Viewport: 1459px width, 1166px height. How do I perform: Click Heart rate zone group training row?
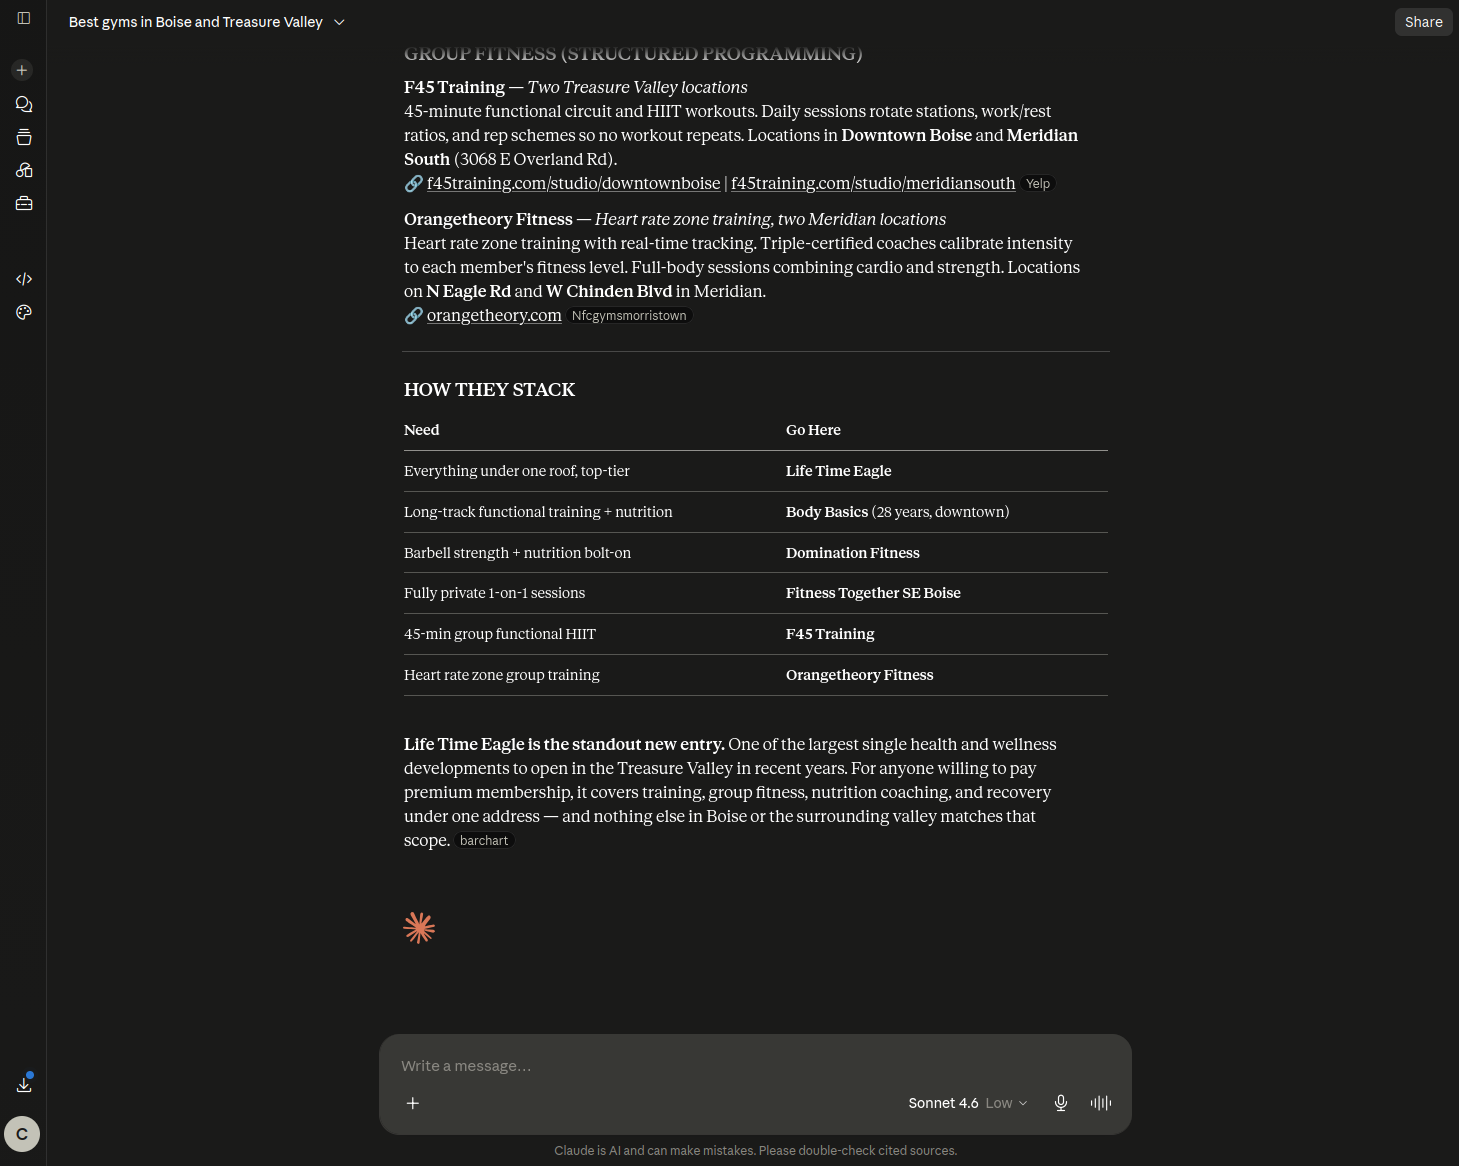756,675
